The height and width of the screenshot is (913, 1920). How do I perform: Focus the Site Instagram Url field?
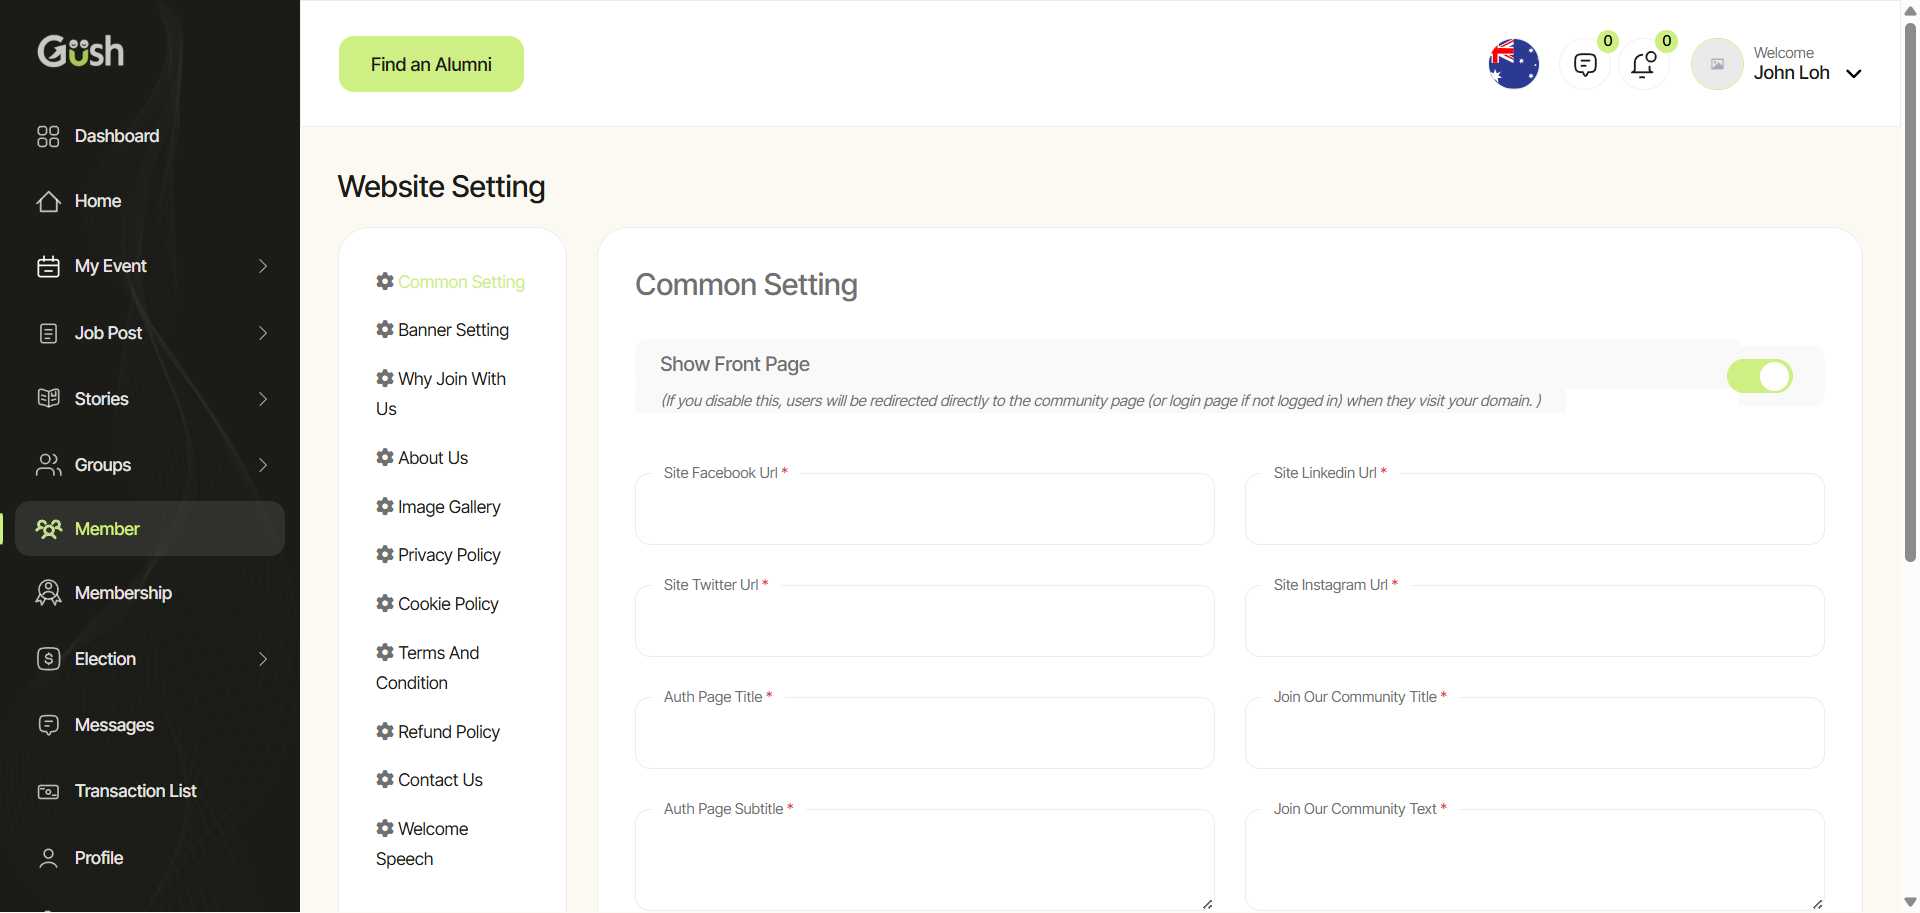click(1534, 621)
